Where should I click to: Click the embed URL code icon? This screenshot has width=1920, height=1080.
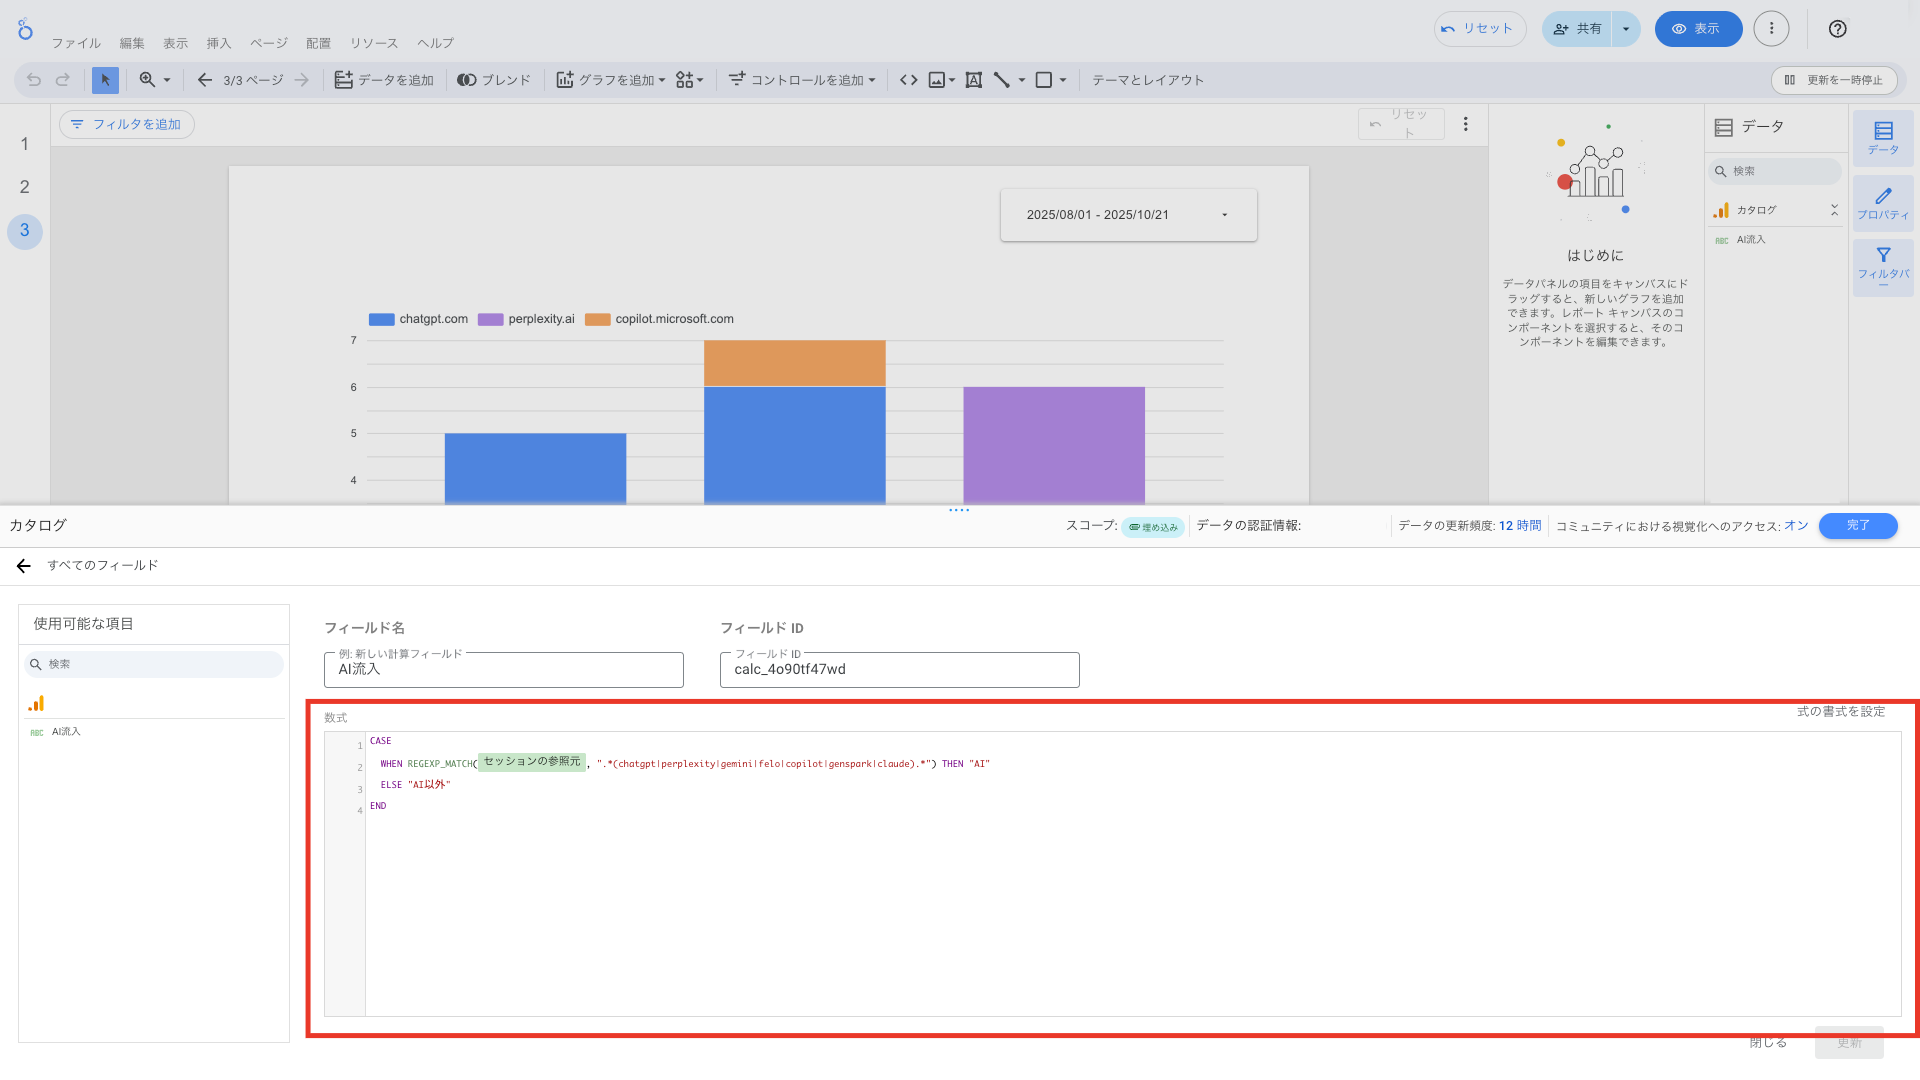click(908, 80)
